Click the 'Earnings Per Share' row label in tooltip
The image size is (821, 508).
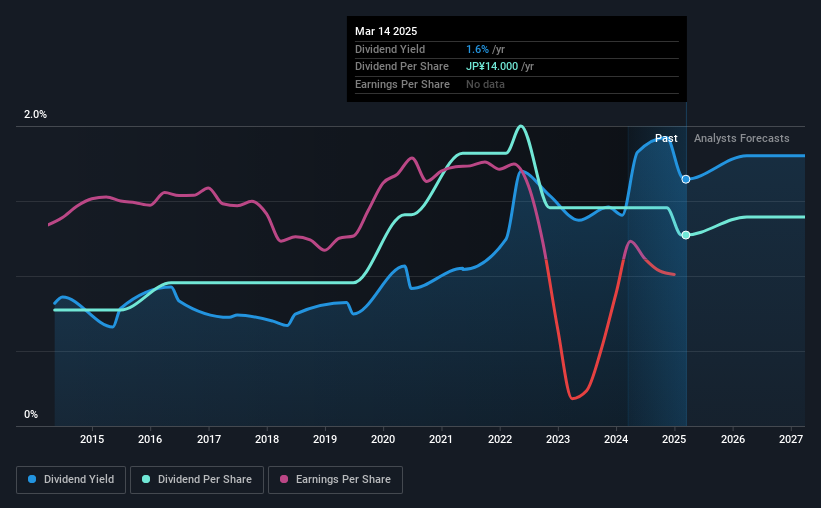[402, 84]
